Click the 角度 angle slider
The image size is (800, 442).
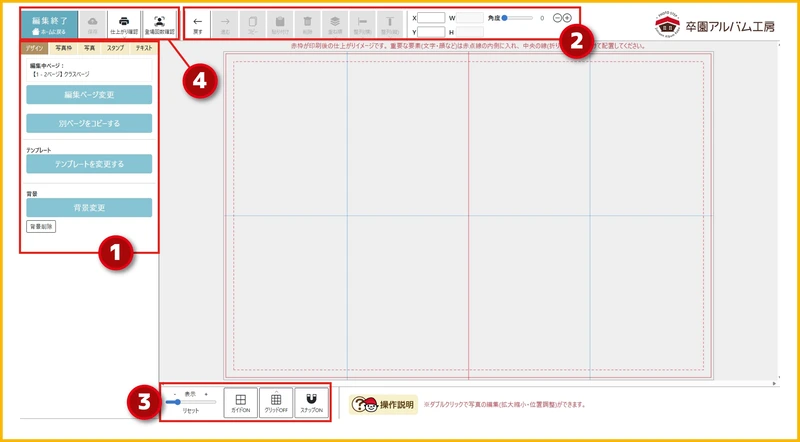click(x=517, y=18)
